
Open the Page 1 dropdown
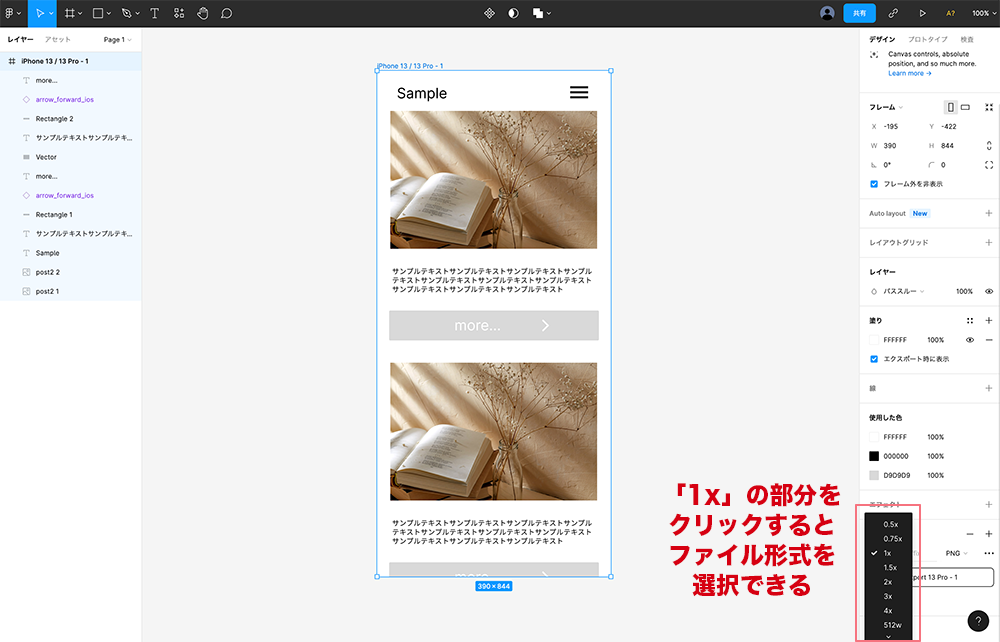point(118,39)
